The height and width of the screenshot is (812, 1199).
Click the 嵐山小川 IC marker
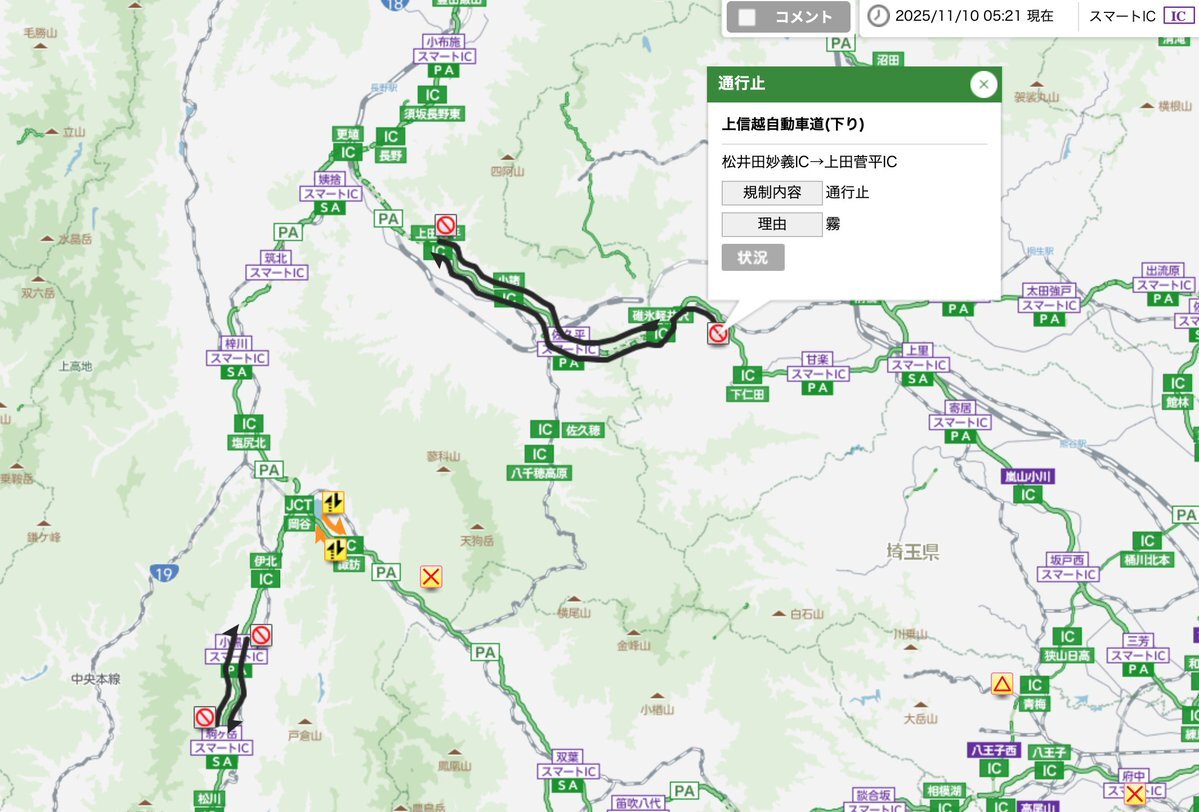(1028, 495)
